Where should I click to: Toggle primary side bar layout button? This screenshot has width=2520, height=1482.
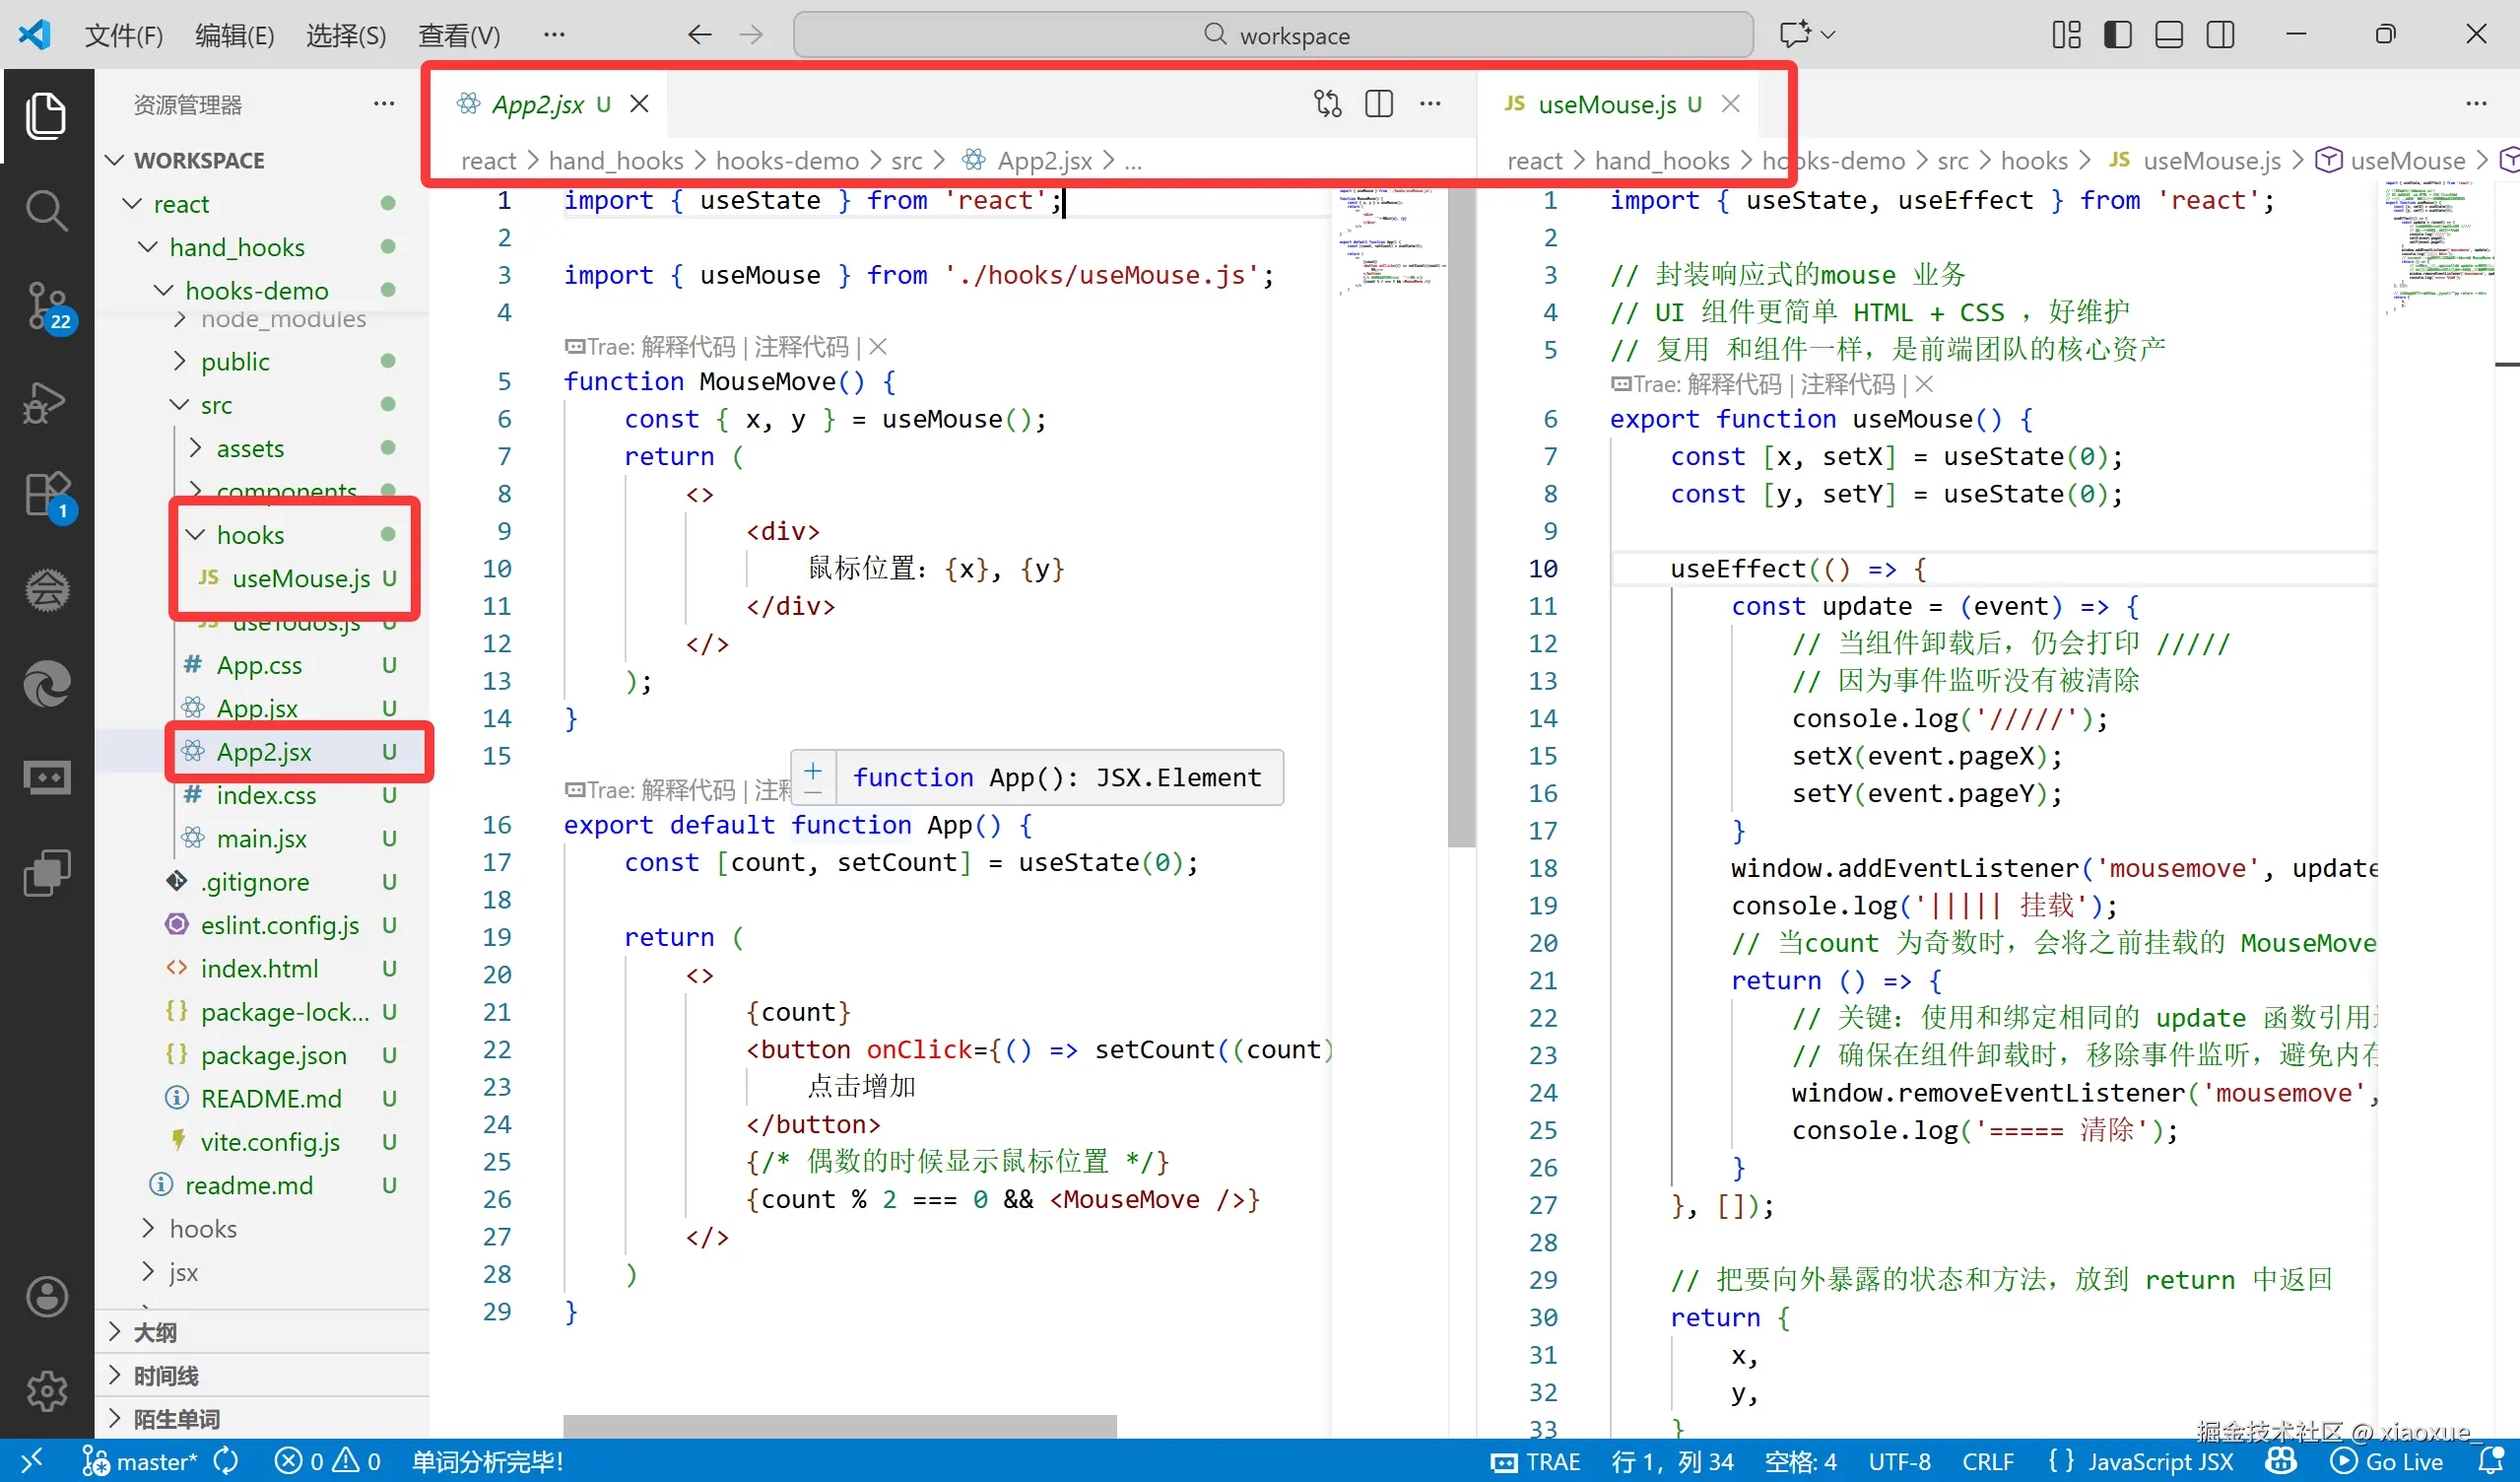2117,35
